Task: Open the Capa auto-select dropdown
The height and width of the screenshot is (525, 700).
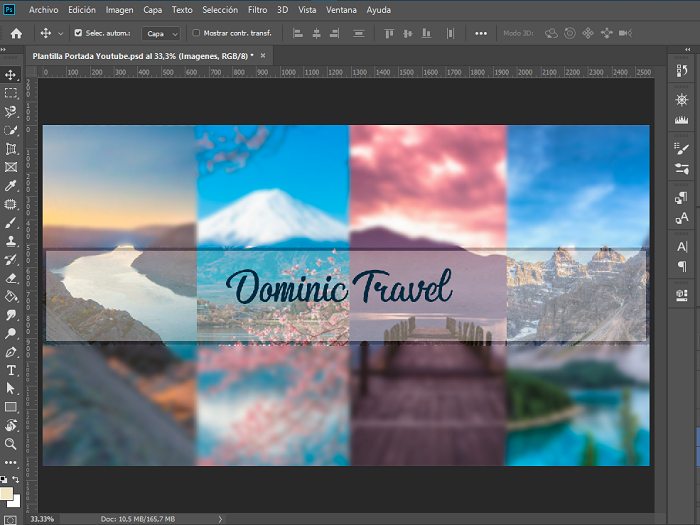Action: click(161, 33)
